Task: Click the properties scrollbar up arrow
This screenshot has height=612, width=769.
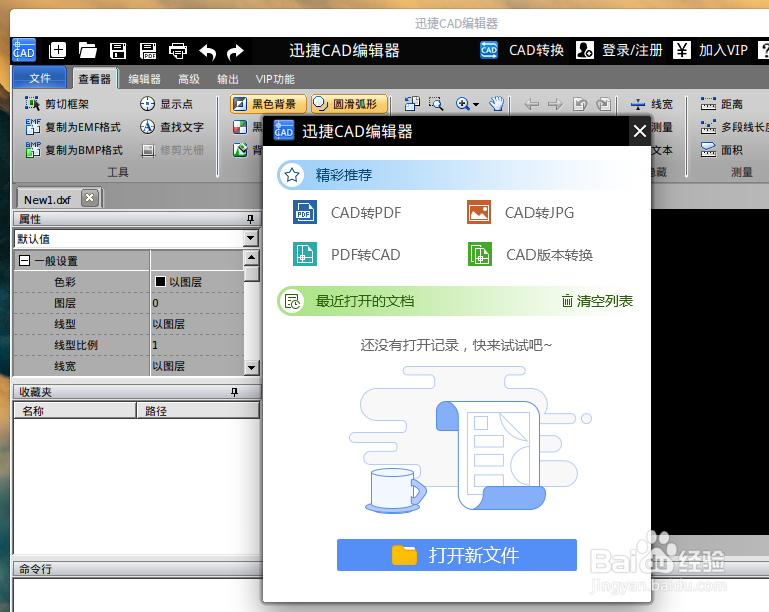Action: (x=251, y=257)
